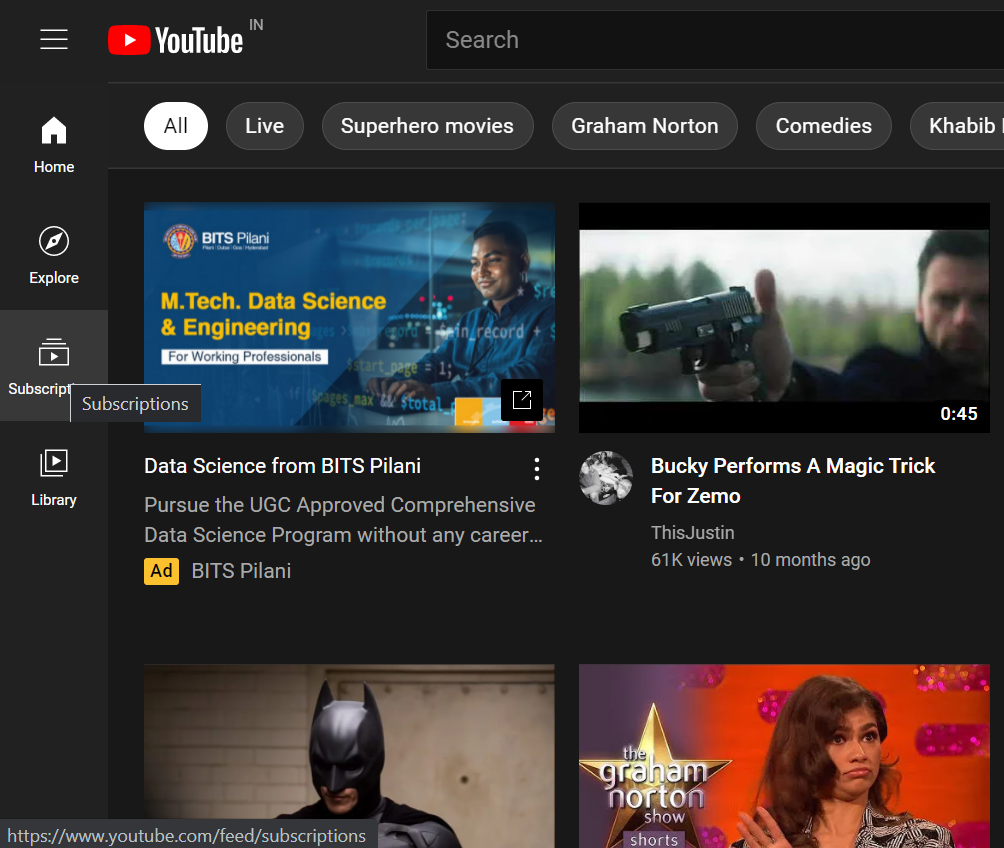Click BITS Pilani advertiser name

(241, 571)
